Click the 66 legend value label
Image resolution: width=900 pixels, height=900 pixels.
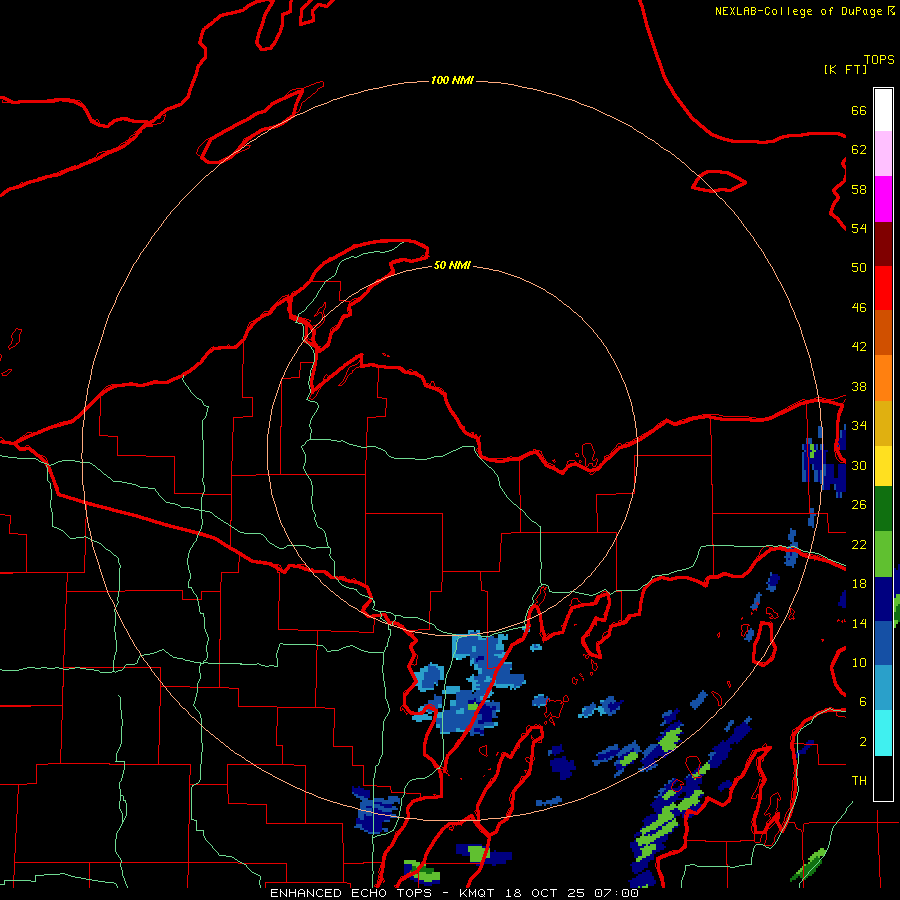pyautogui.click(x=859, y=110)
